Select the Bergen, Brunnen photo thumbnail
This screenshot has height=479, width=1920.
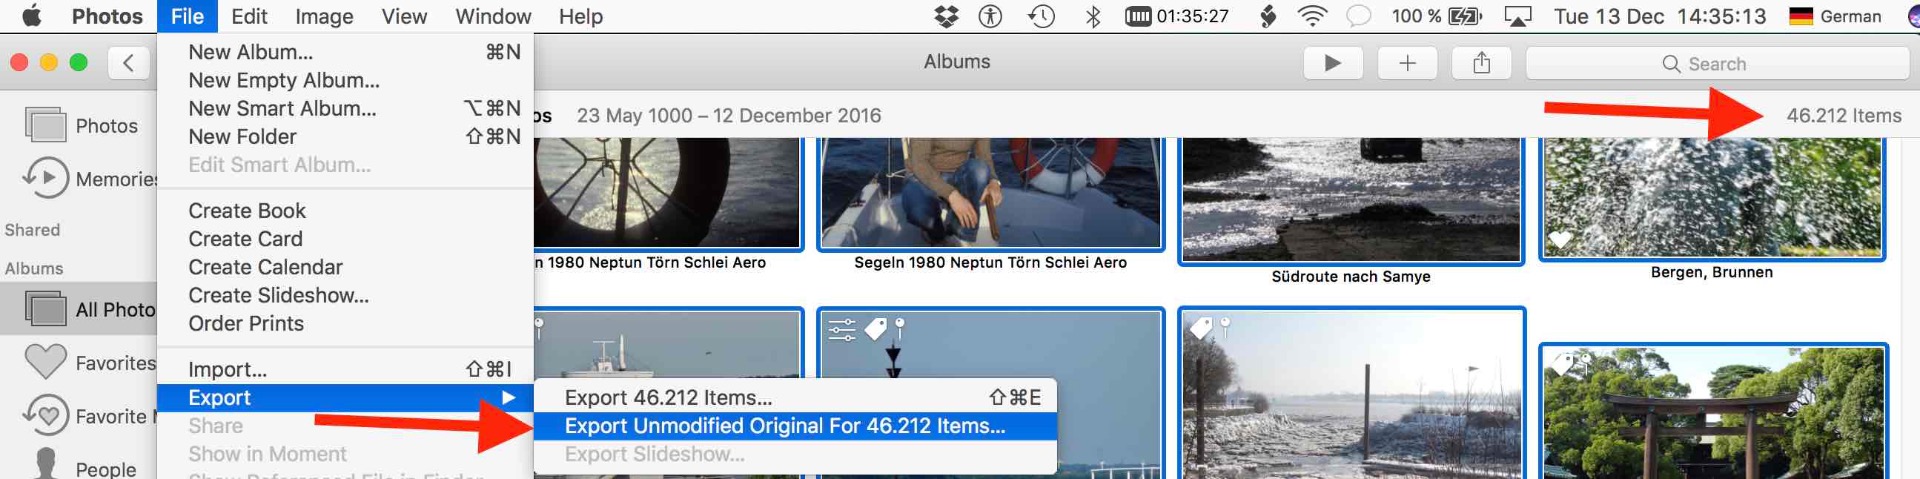pyautogui.click(x=1712, y=198)
